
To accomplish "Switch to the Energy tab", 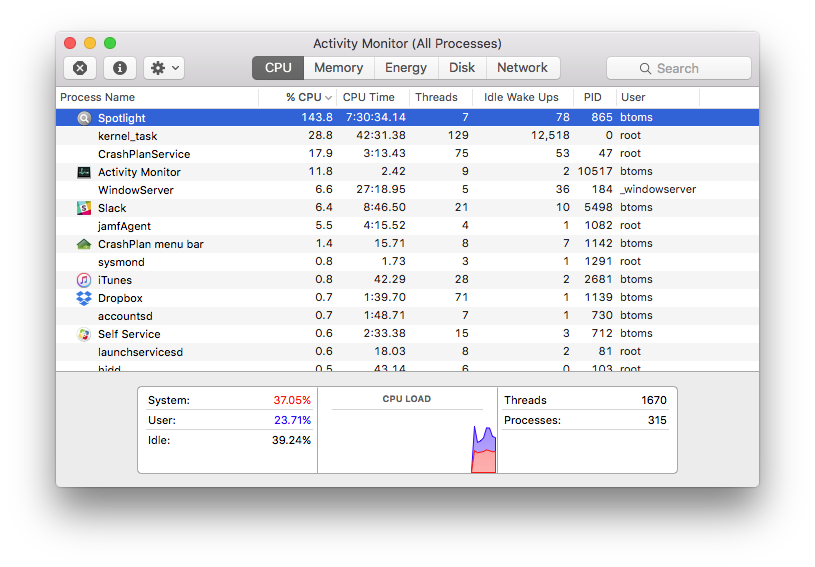I will (x=406, y=68).
